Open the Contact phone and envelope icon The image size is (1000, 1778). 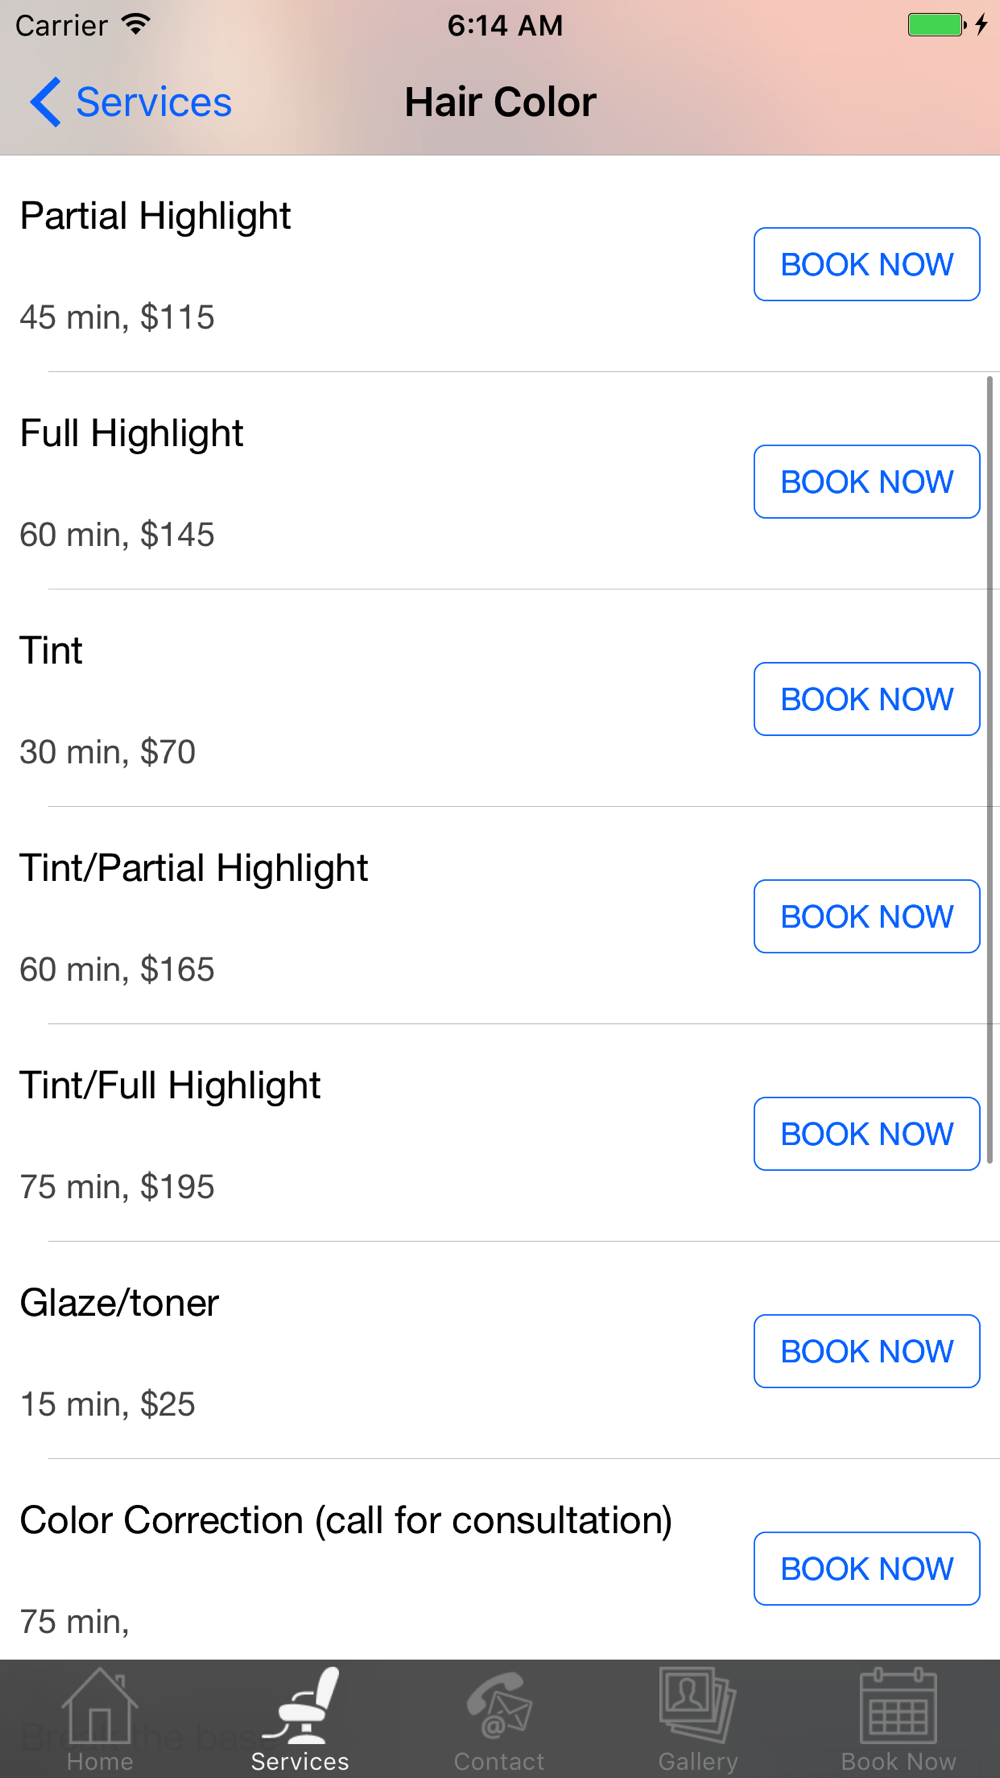pyautogui.click(x=499, y=1706)
